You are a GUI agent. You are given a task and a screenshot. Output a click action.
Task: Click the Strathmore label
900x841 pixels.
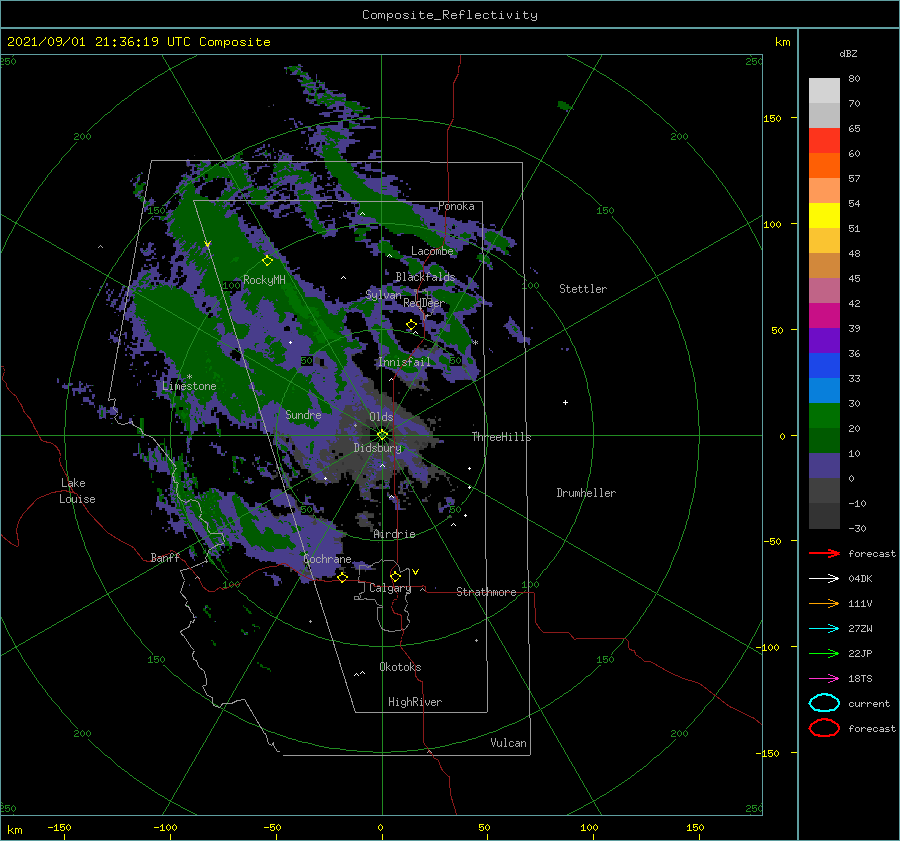click(486, 592)
